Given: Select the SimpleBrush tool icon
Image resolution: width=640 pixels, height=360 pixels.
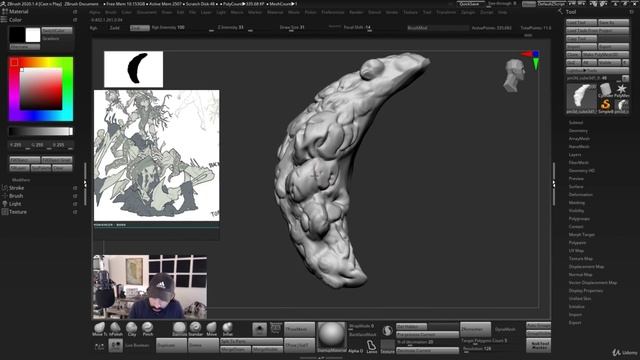Looking at the screenshot, I should tap(605, 106).
